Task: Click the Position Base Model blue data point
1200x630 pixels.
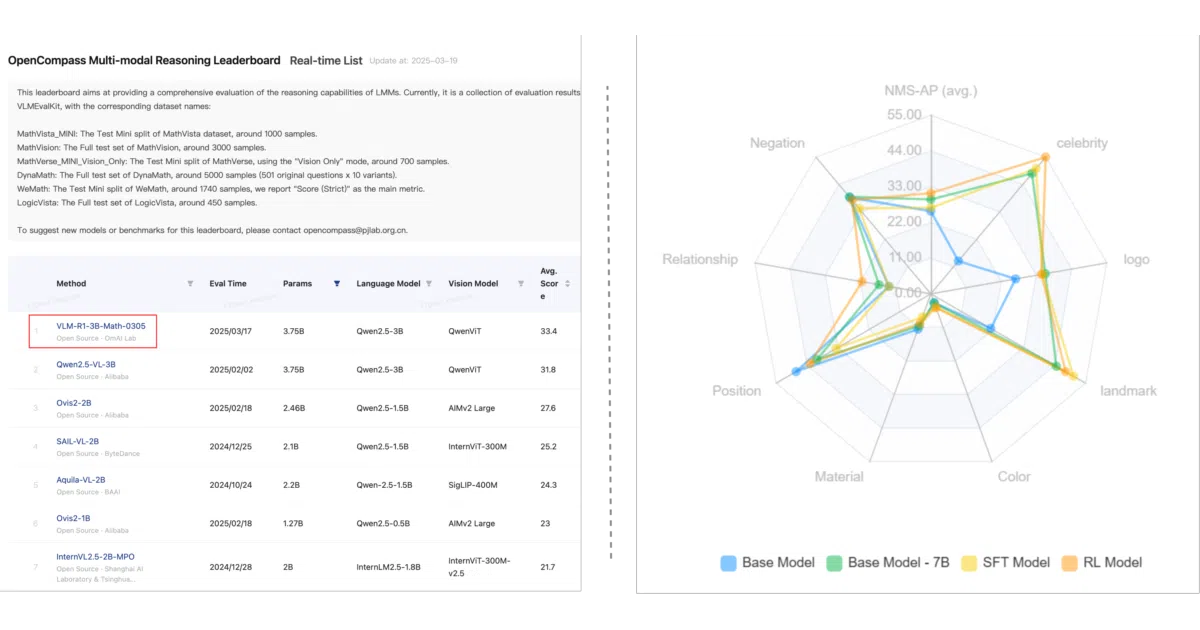Action: click(x=796, y=372)
